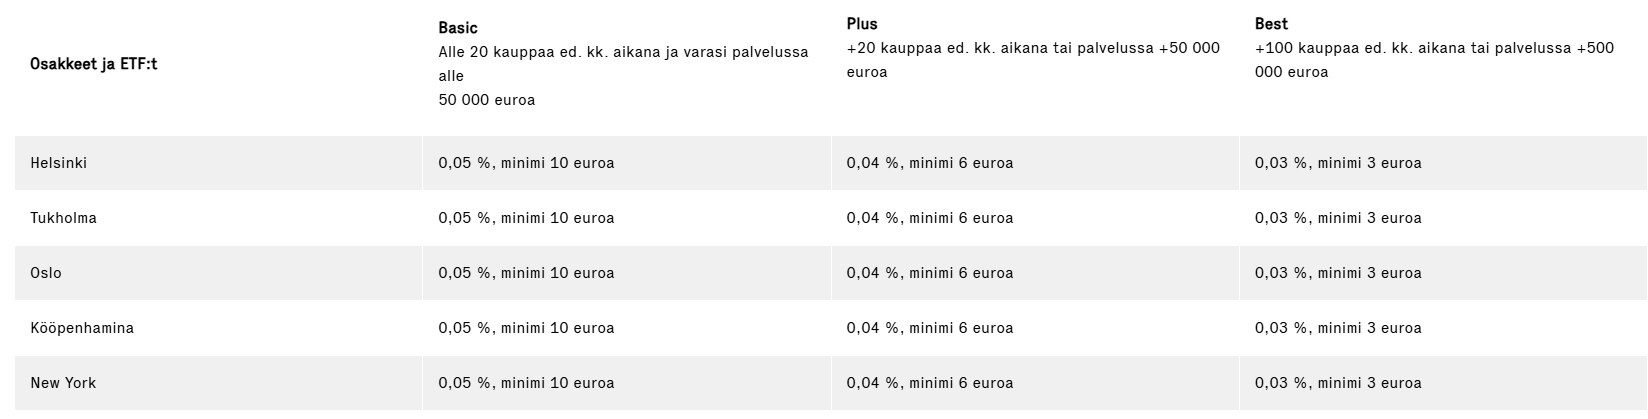Click the Helsinki row label
Viewport: 1648px width, 419px height.
(59, 163)
